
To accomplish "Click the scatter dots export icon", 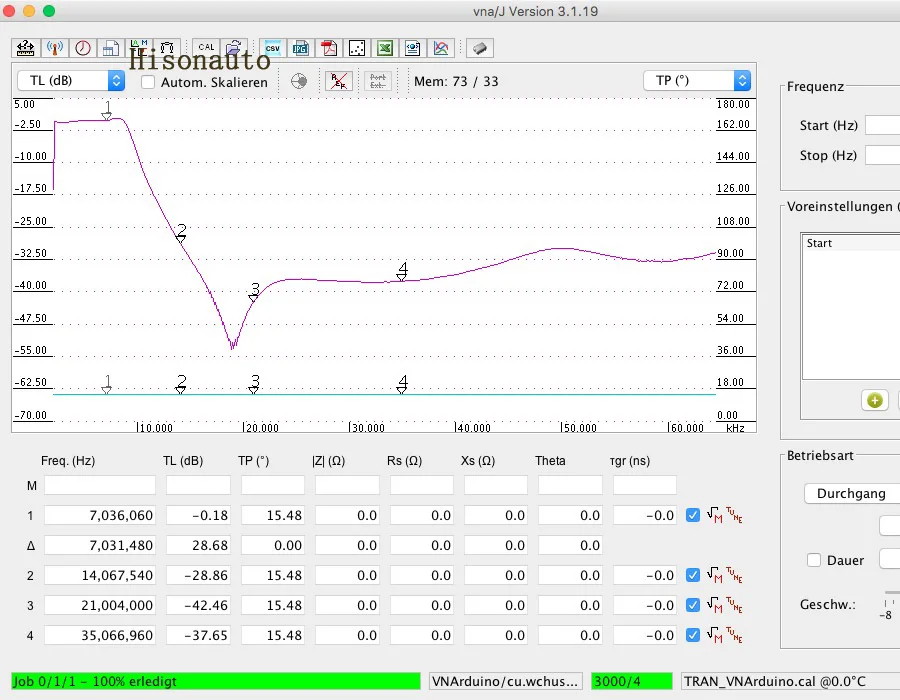I will pyautogui.click(x=357, y=48).
